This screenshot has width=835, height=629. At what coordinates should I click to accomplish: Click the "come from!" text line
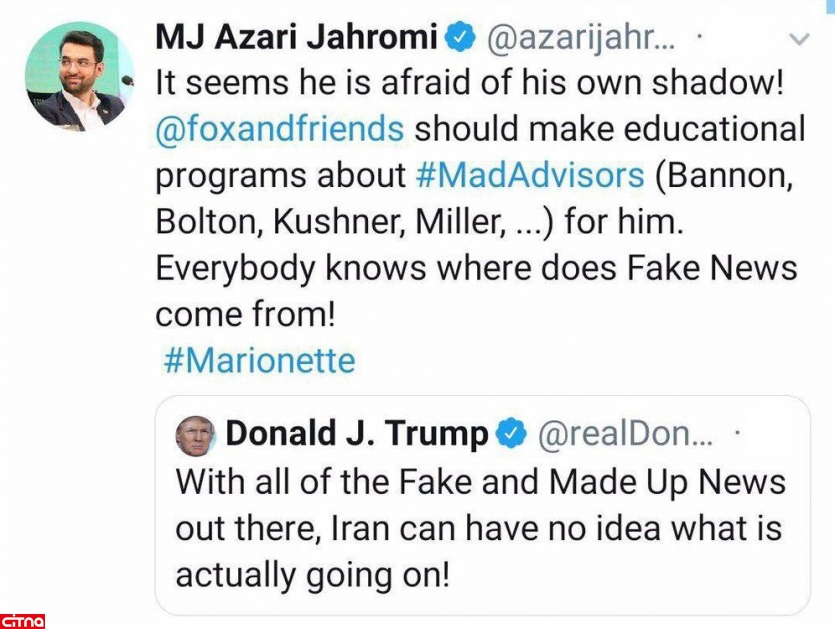pos(243,313)
